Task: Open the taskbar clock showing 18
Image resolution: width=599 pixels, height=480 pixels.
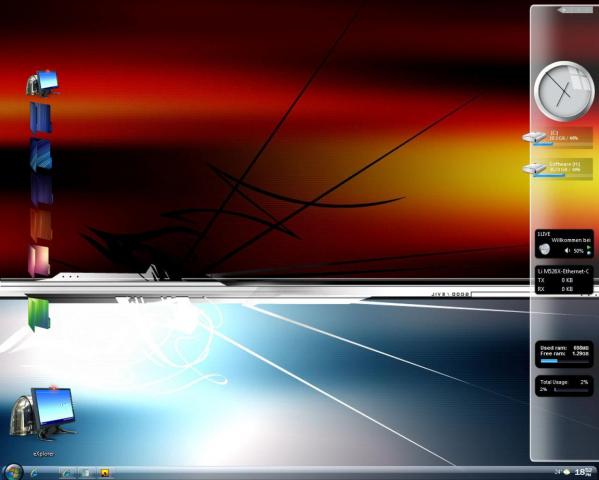Action: coord(585,472)
